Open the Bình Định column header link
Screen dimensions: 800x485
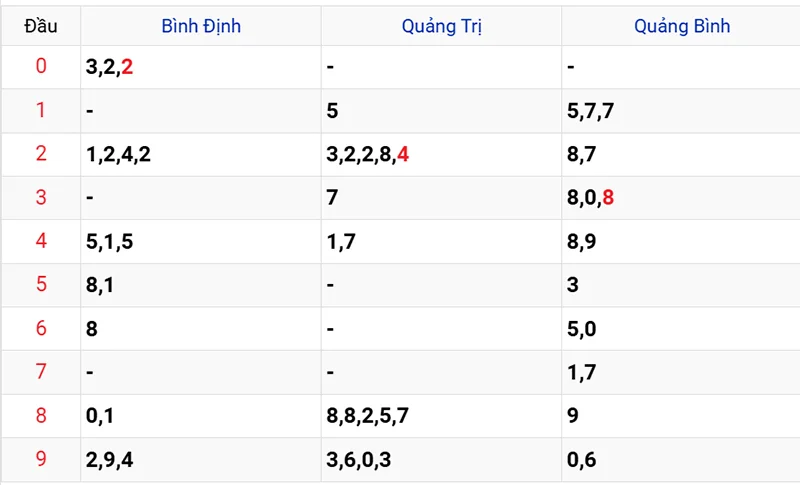coord(201,26)
